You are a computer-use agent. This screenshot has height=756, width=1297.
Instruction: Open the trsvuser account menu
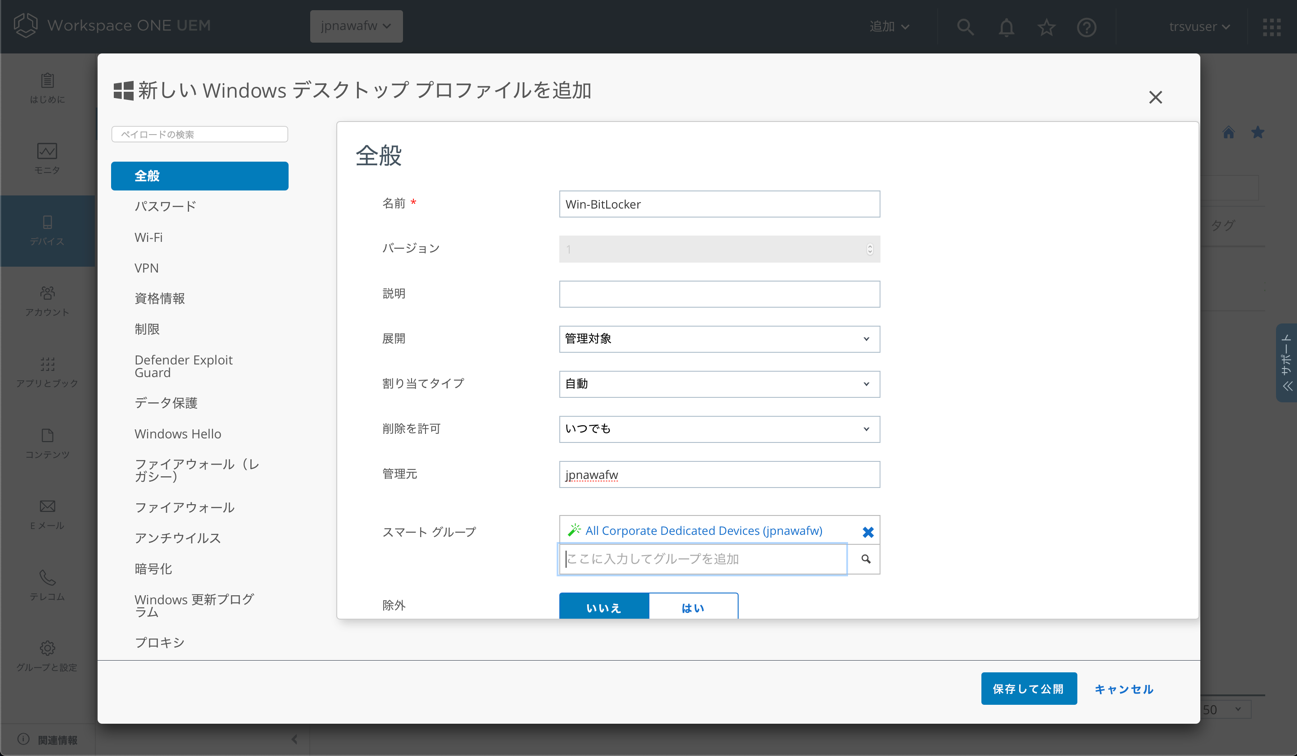(x=1199, y=27)
